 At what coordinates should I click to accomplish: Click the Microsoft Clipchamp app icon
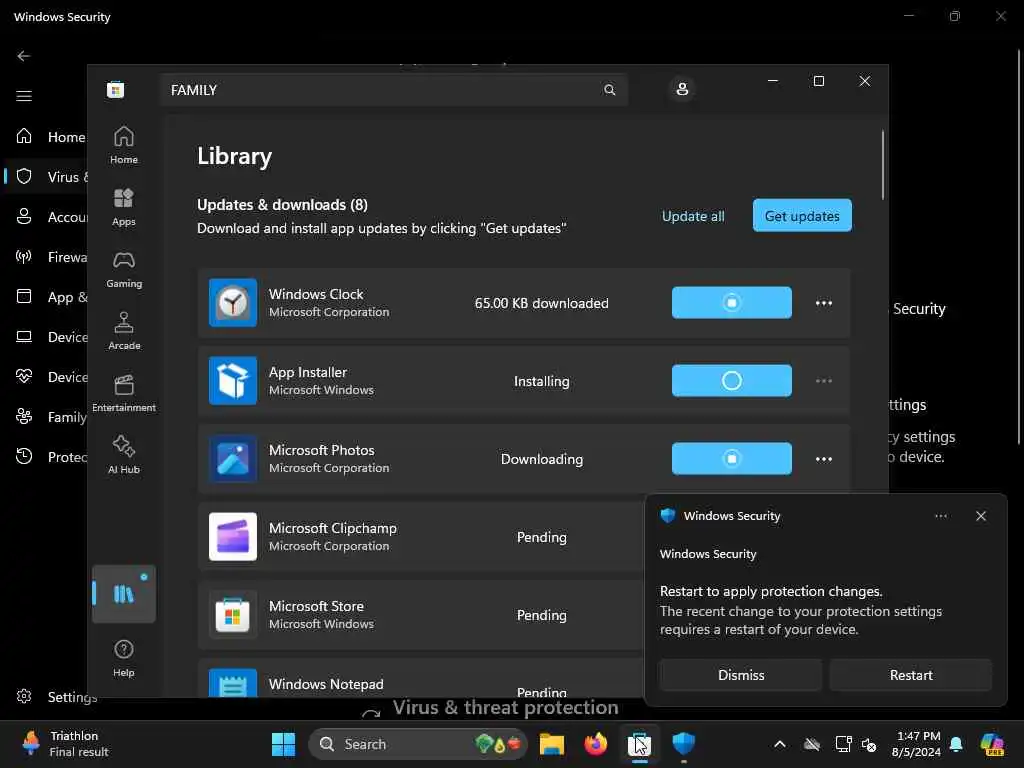[233, 537]
